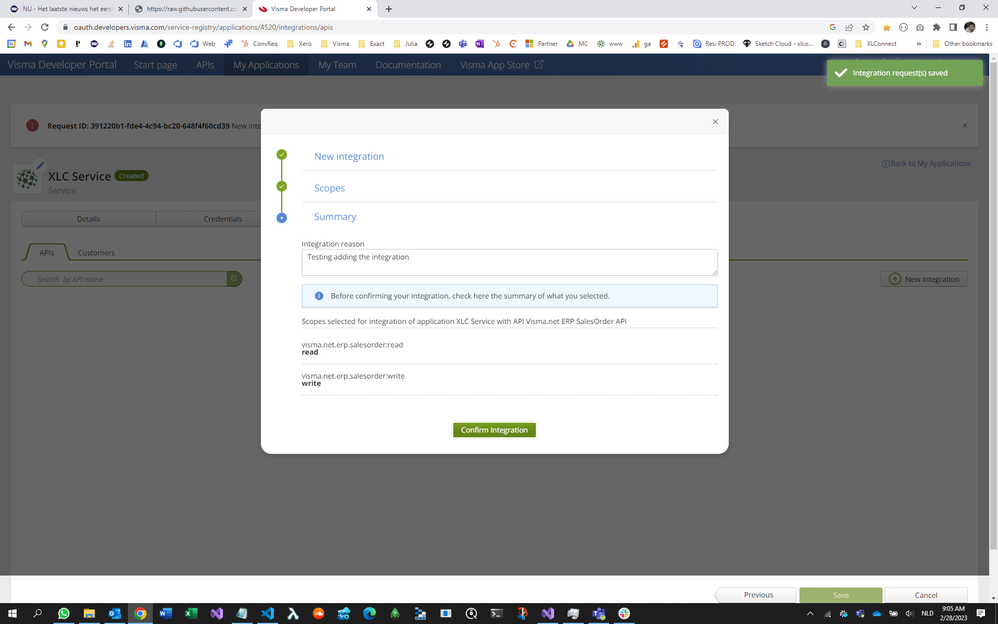Follow the Back to My Applications link
Image resolution: width=998 pixels, height=624 pixels.
tap(926, 164)
